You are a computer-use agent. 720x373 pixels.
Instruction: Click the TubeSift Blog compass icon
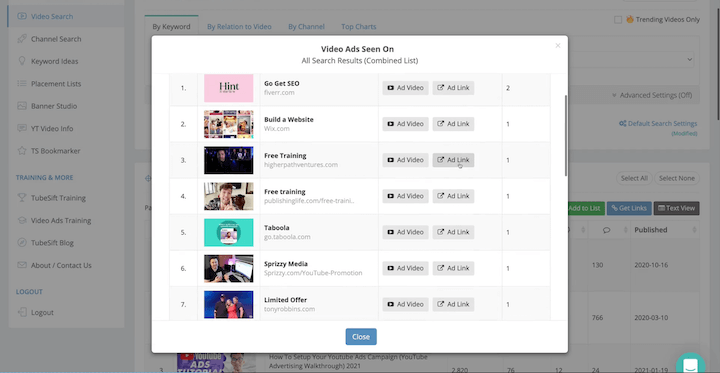pos(22,242)
